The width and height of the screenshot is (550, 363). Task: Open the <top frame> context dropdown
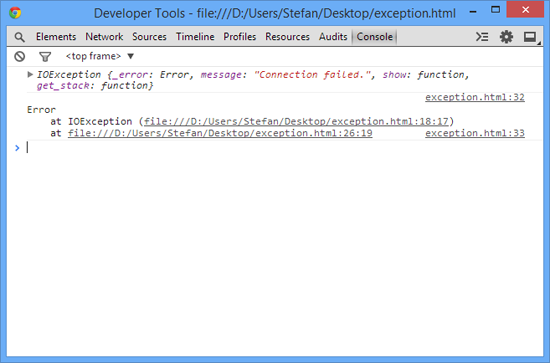pyautogui.click(x=100, y=56)
